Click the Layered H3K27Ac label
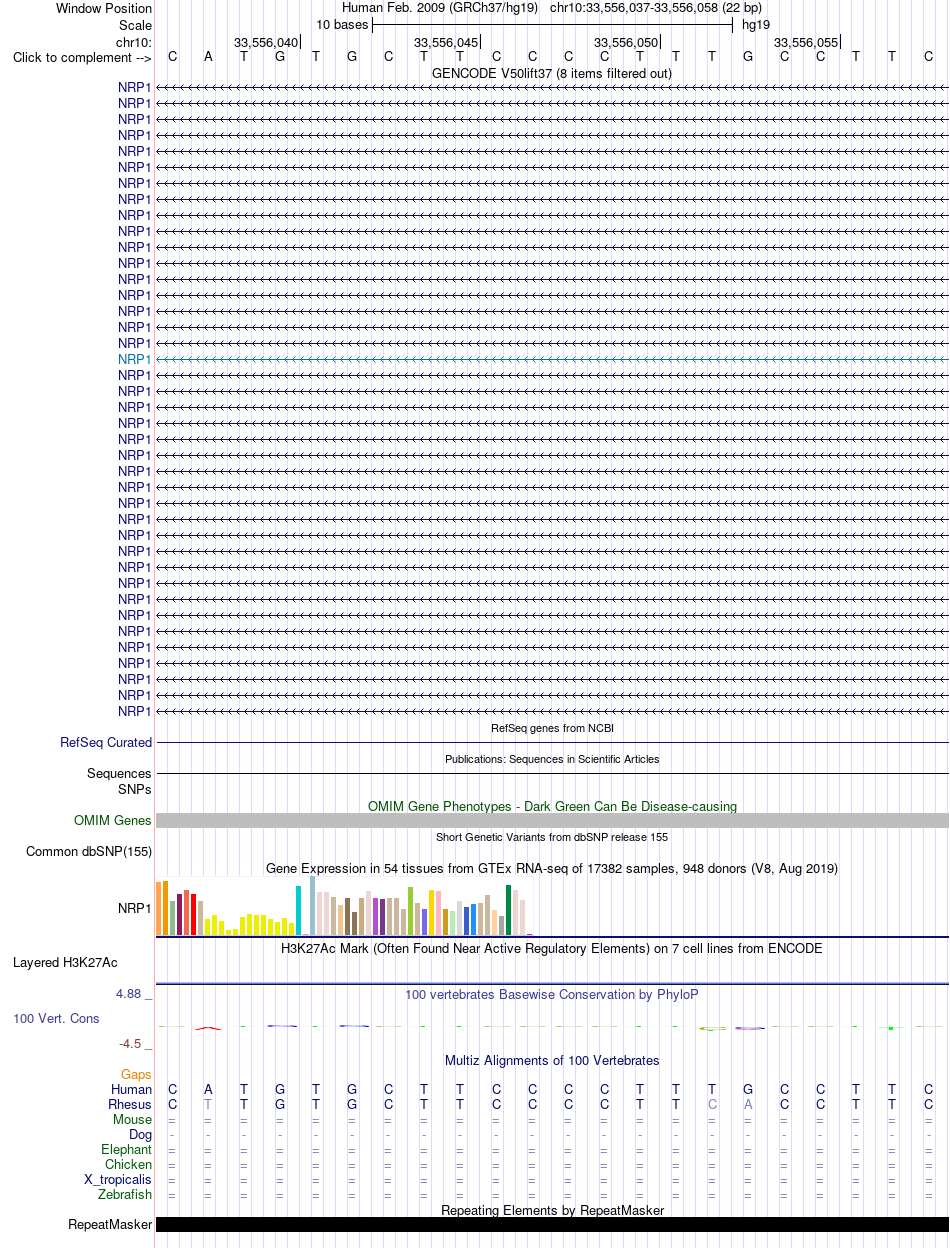 point(65,963)
